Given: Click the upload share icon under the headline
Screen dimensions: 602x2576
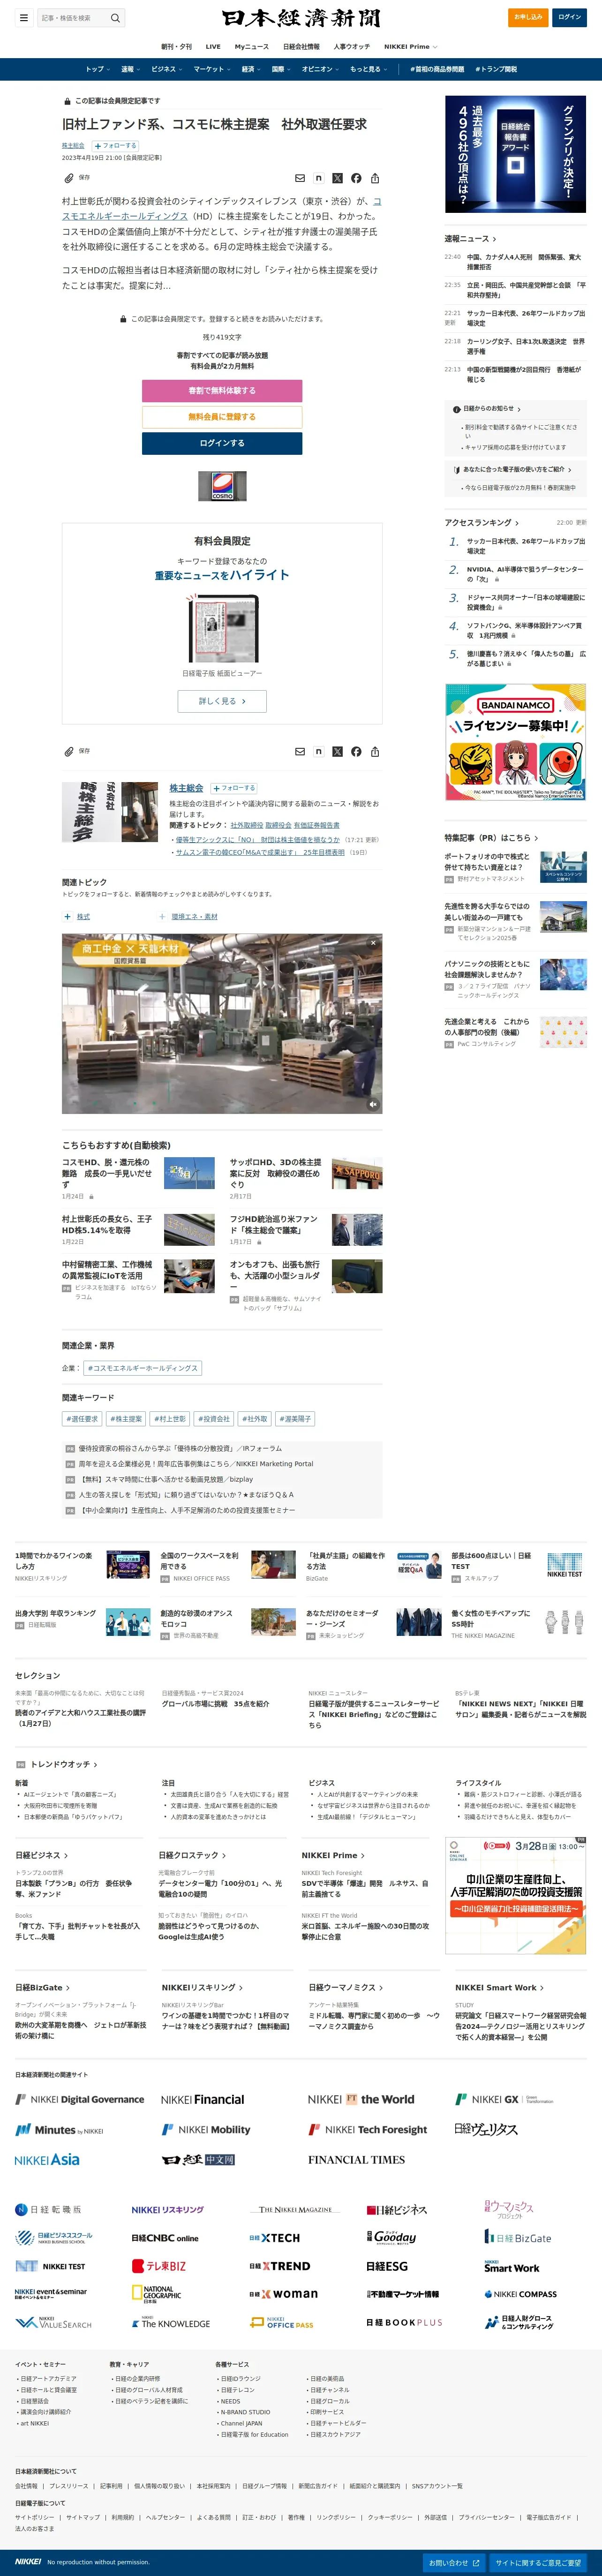Looking at the screenshot, I should 375,178.
